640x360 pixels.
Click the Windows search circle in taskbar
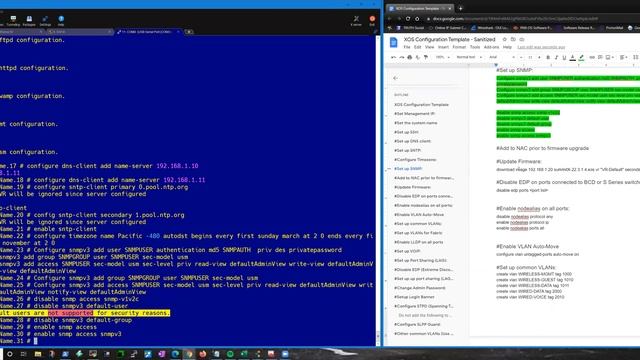[9, 354]
